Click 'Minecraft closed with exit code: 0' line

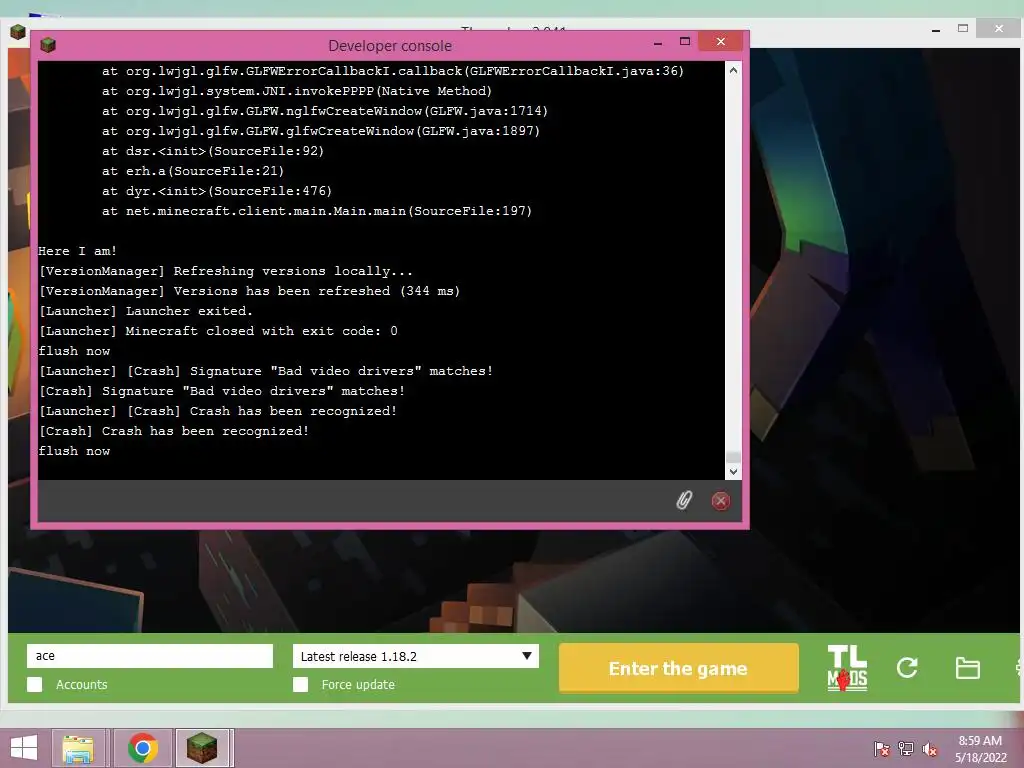[217, 331]
